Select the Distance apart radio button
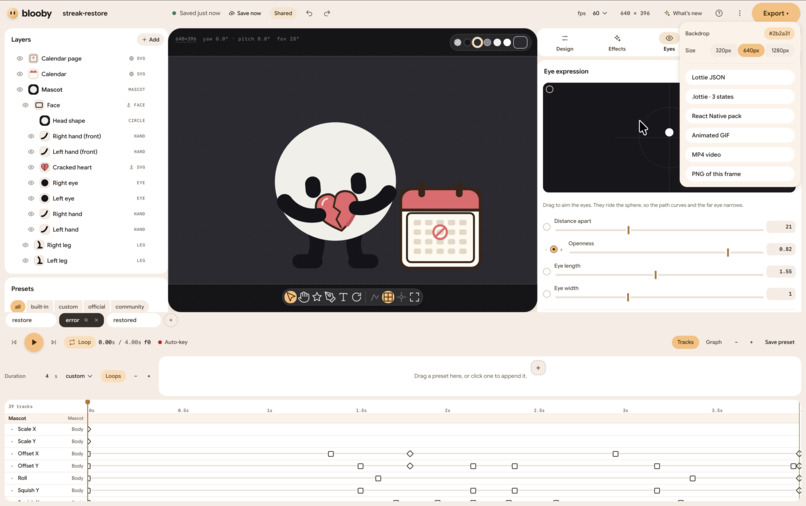806x506 pixels. click(546, 227)
